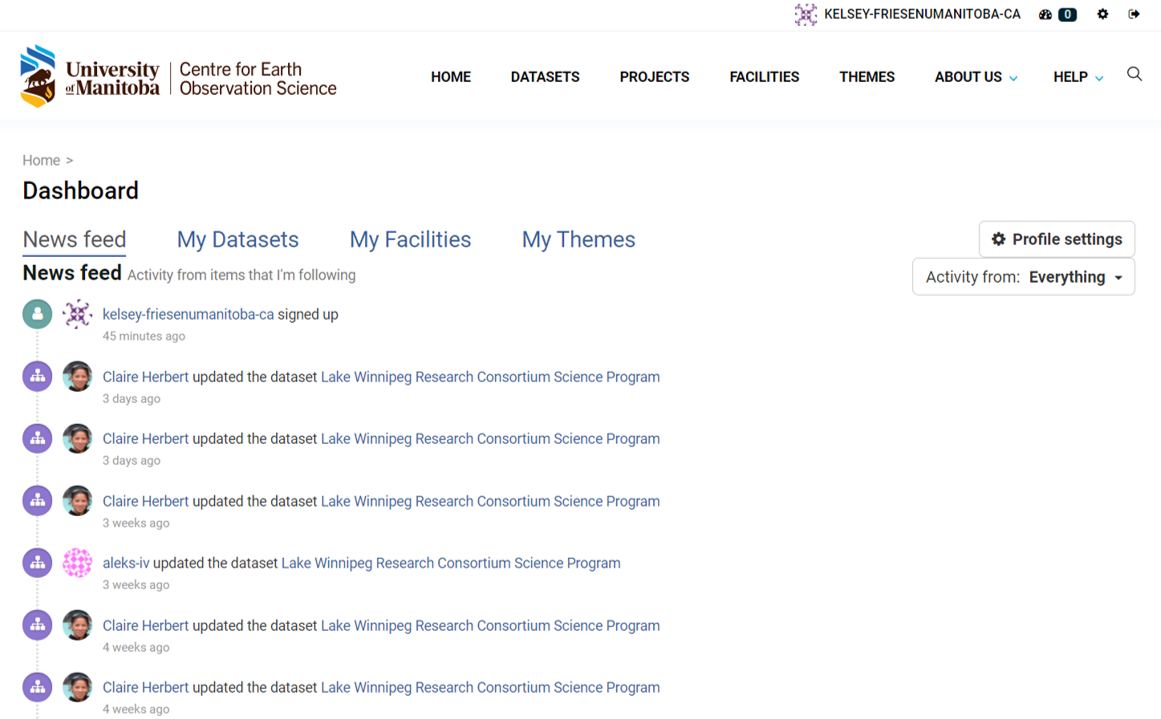The image size is (1161, 719).
Task: Expand the ABOUT US menu
Action: (x=975, y=77)
